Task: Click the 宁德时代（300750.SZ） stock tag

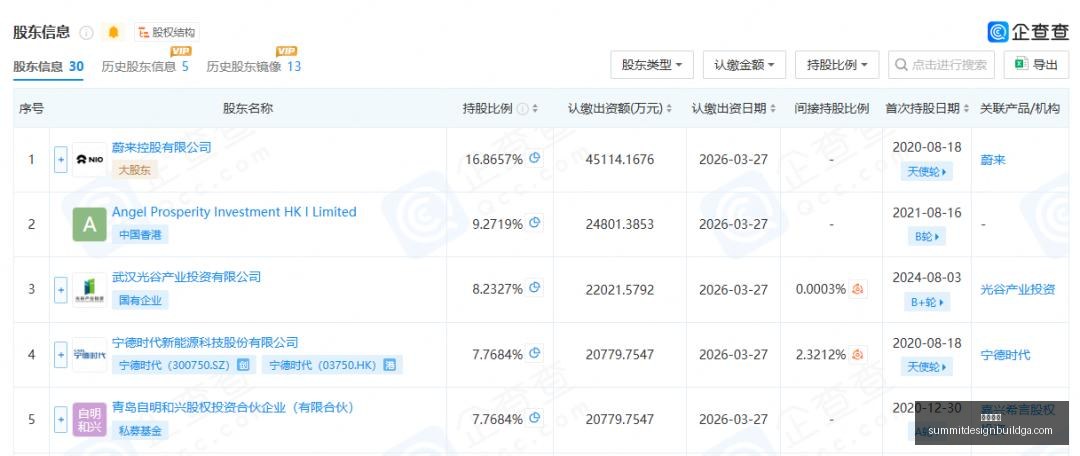Action: point(183,365)
